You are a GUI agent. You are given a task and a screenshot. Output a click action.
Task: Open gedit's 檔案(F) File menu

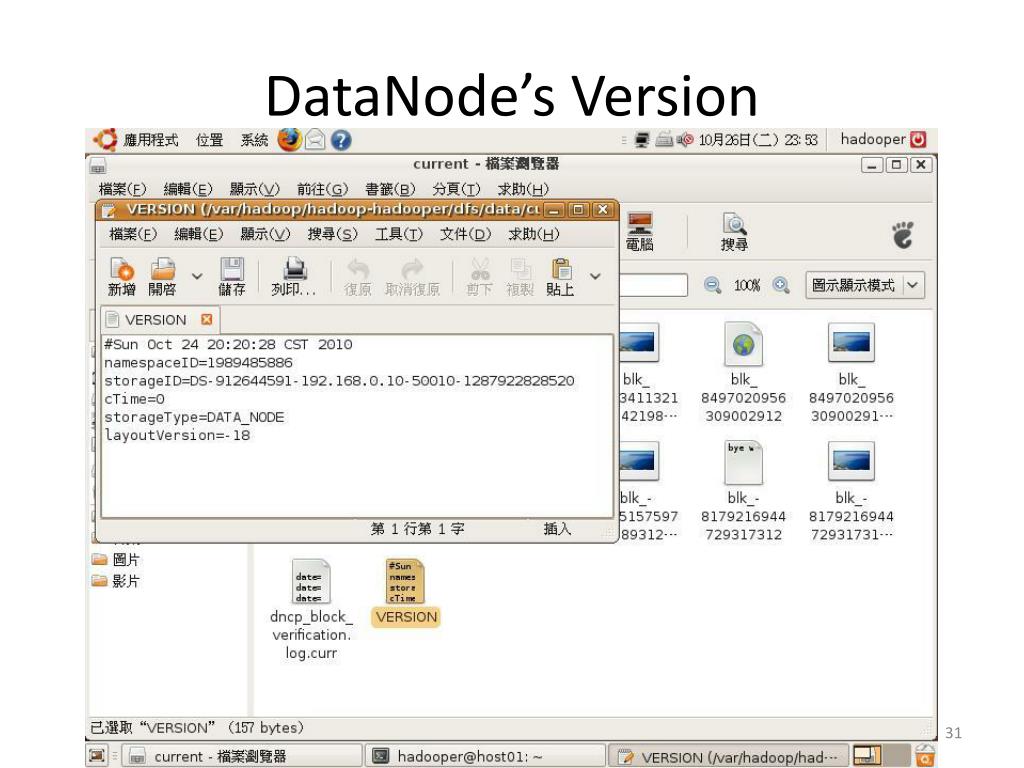(133, 234)
